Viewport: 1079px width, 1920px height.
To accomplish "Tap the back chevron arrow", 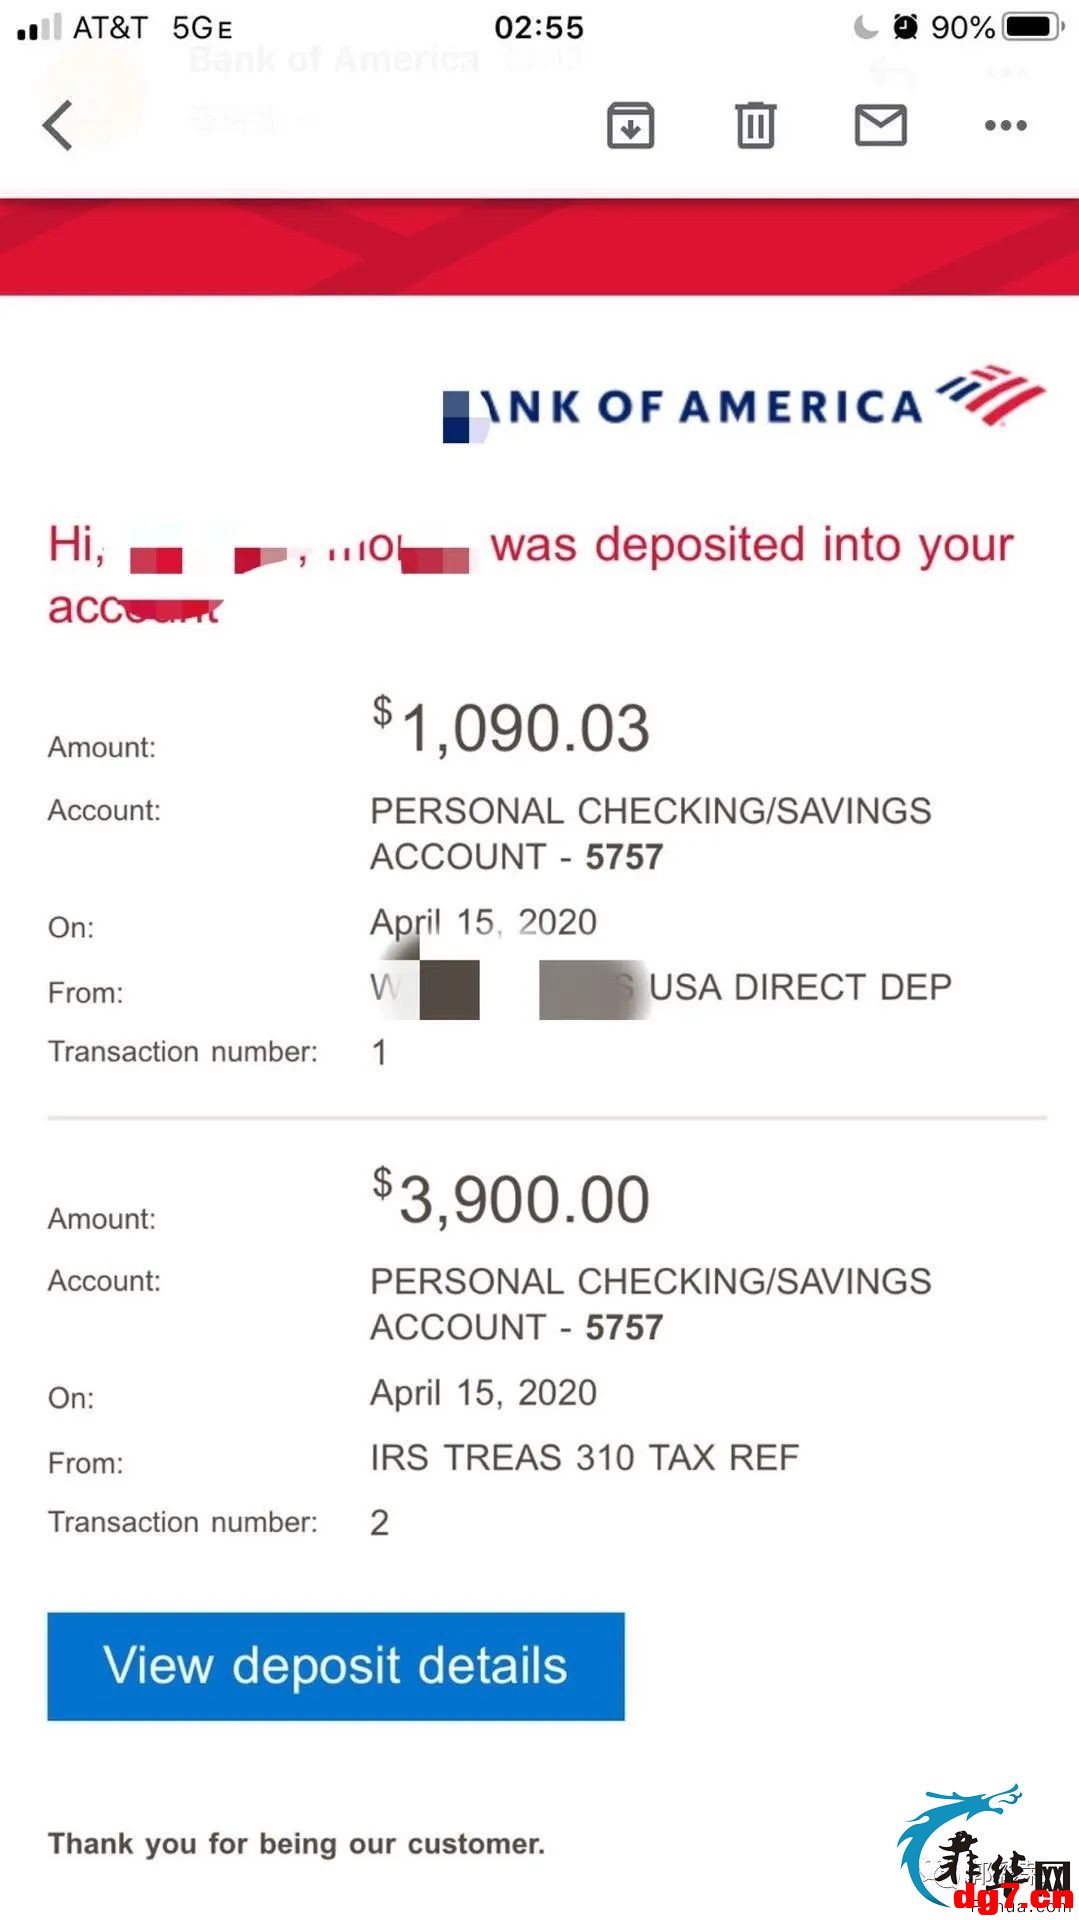I will (58, 126).
